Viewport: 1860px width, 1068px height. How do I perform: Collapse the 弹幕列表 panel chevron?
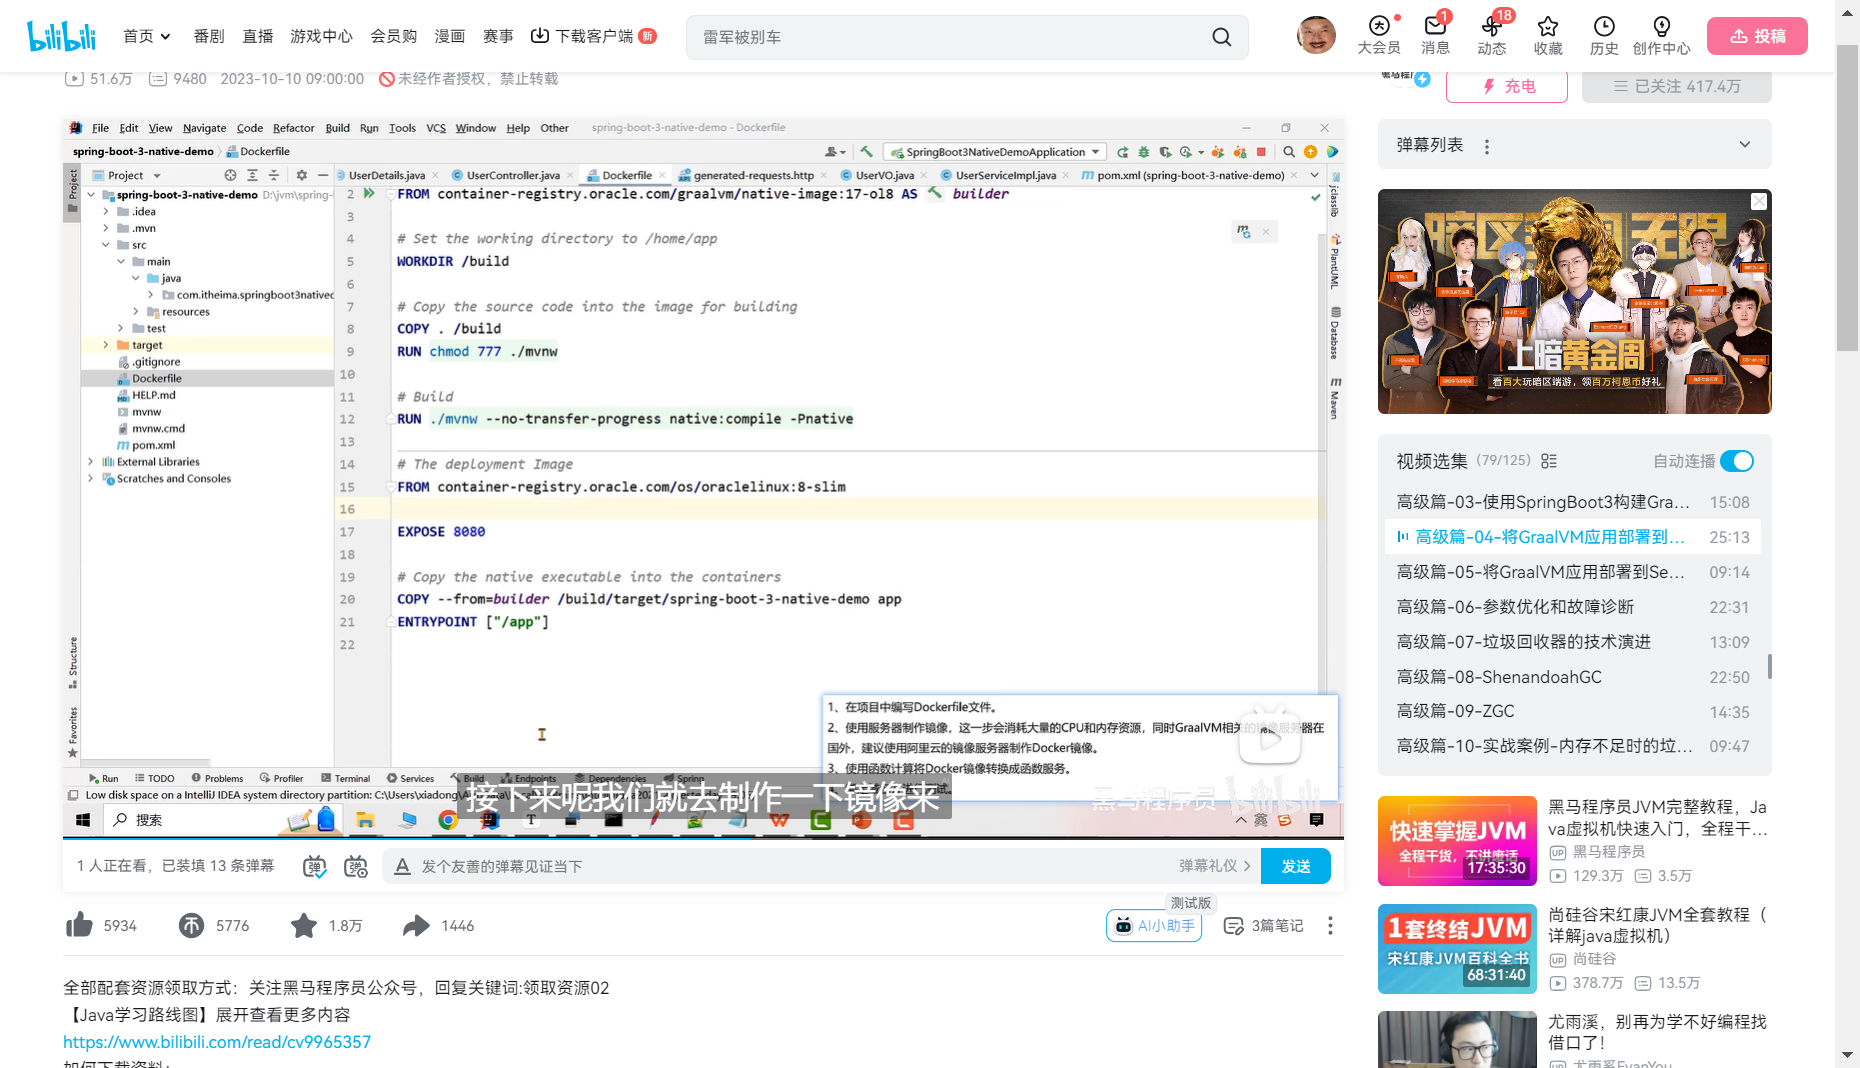(x=1745, y=145)
